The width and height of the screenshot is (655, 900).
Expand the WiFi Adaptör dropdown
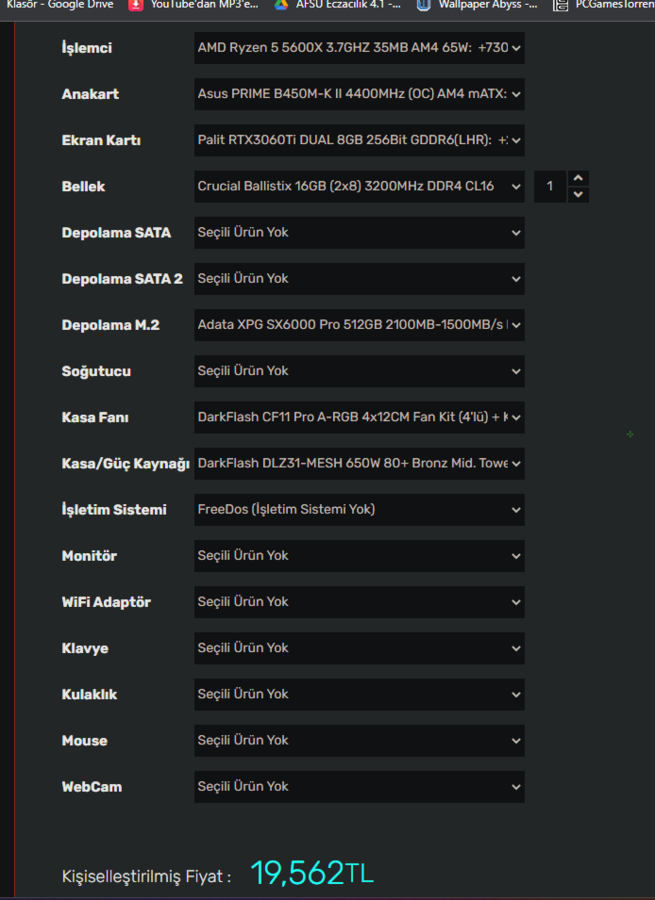(359, 602)
